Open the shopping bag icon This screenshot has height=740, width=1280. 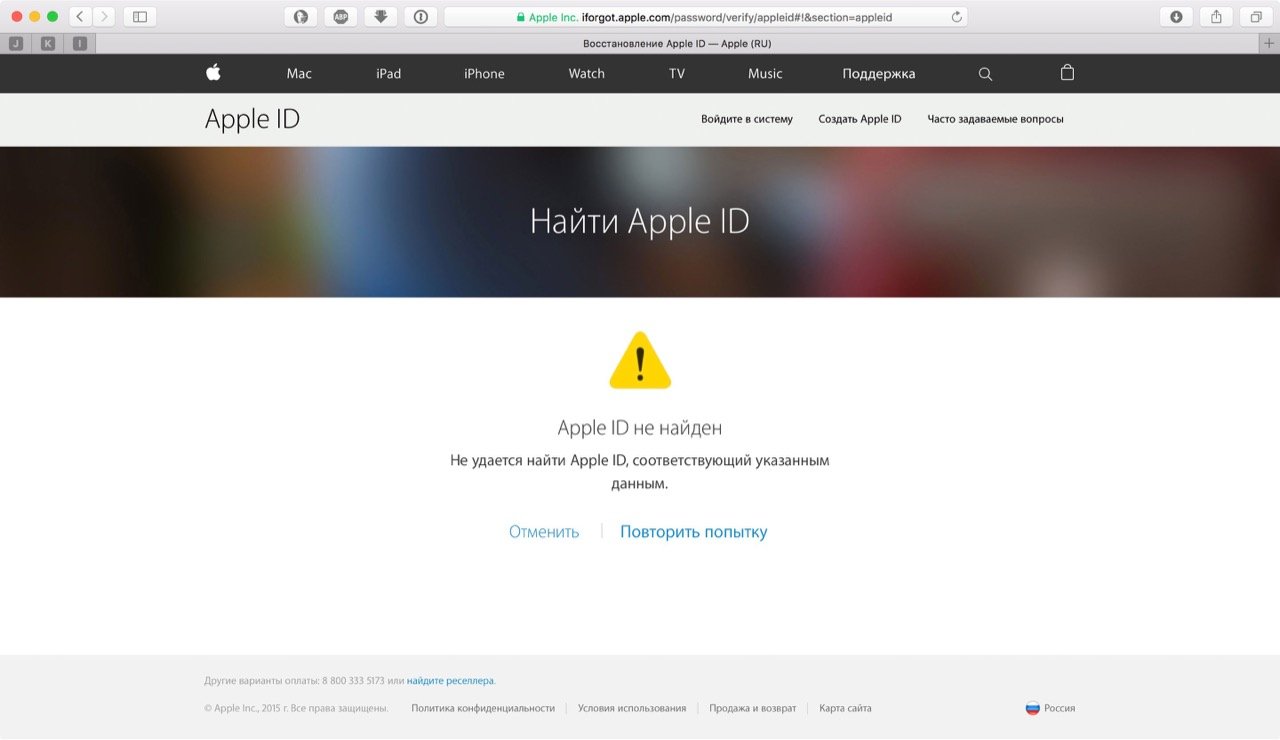click(1067, 73)
